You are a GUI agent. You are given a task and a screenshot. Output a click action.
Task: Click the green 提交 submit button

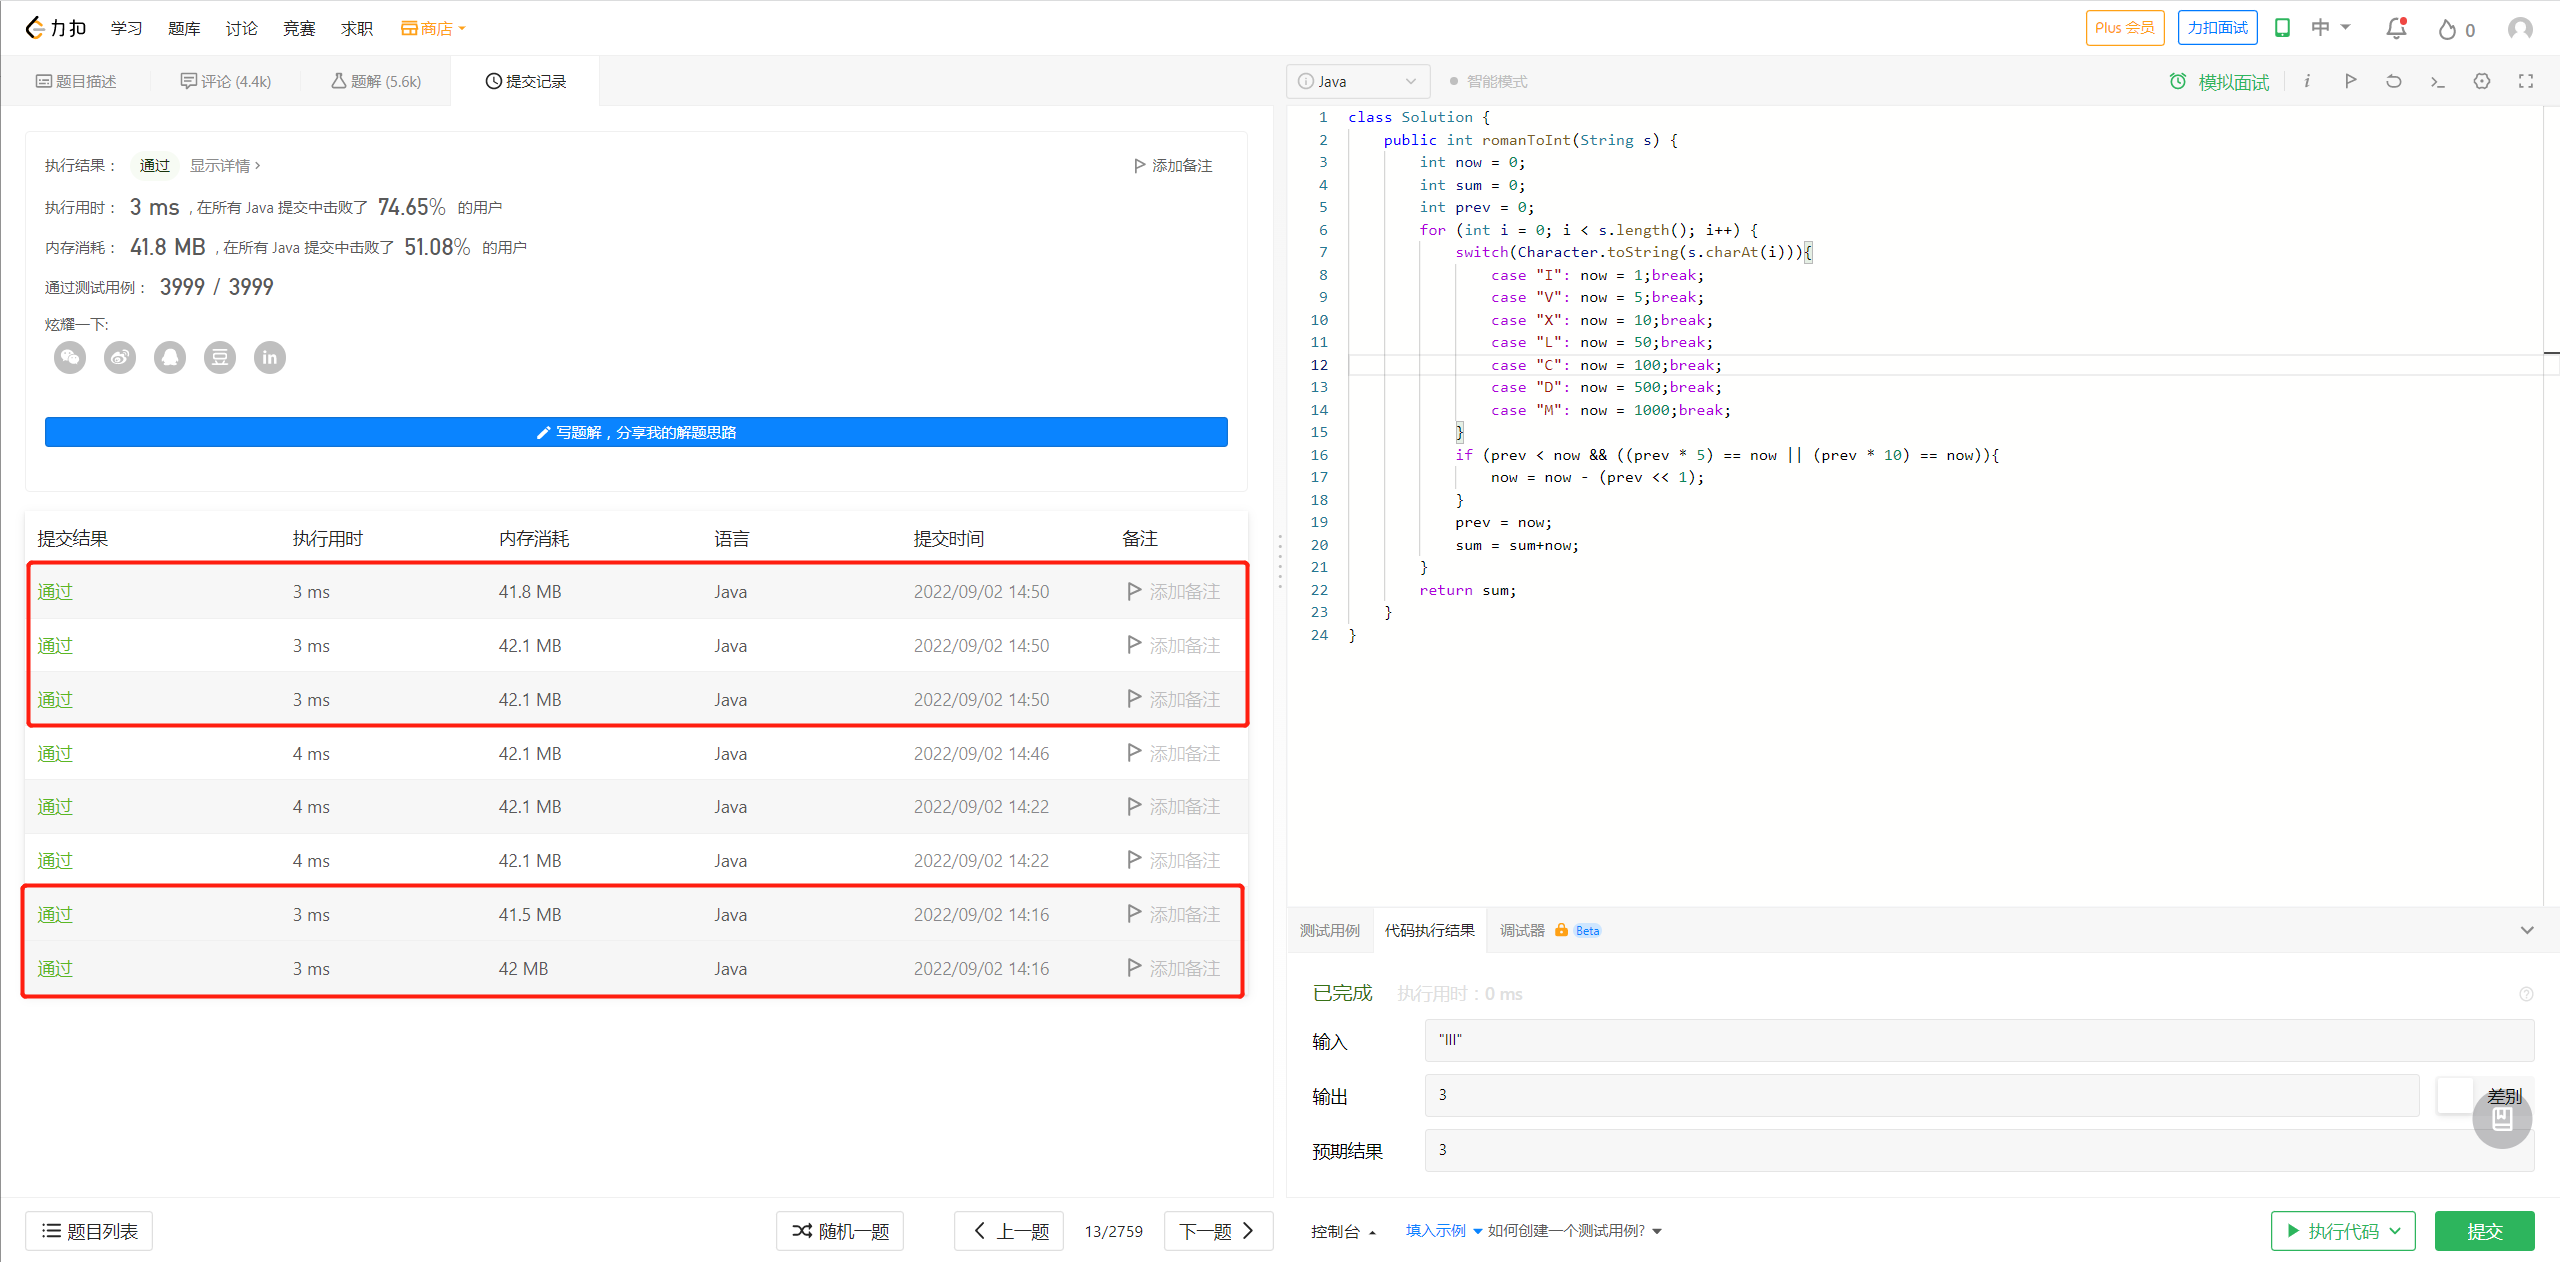pos(2483,1231)
